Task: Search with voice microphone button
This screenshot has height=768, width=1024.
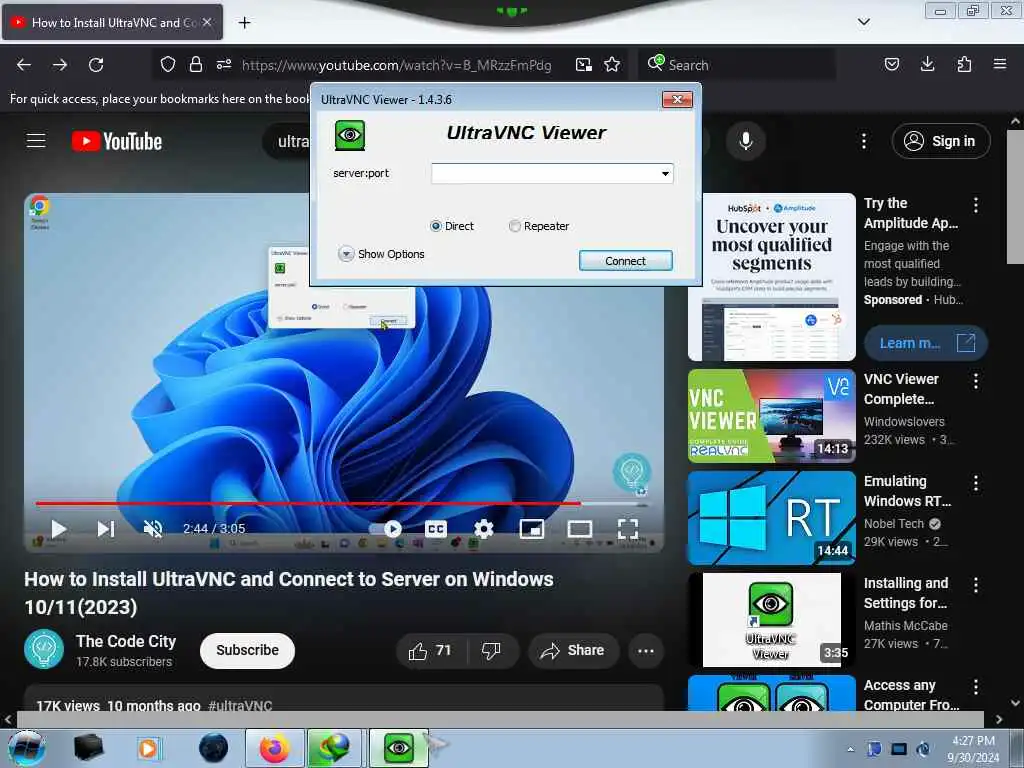Action: [746, 141]
